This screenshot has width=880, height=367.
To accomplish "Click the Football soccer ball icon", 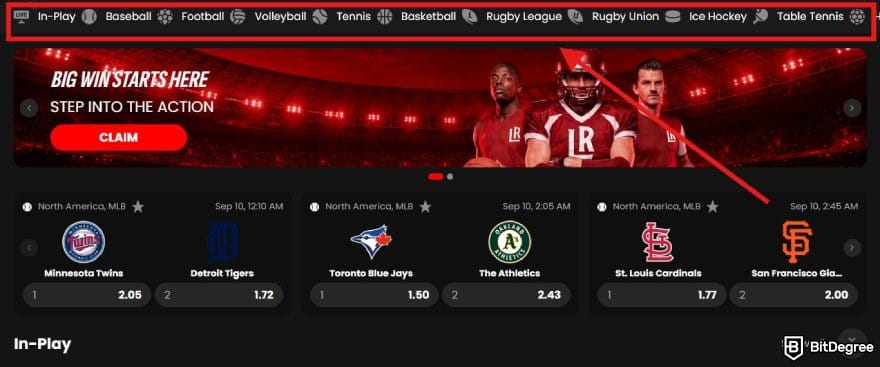I will pyautogui.click(x=165, y=17).
